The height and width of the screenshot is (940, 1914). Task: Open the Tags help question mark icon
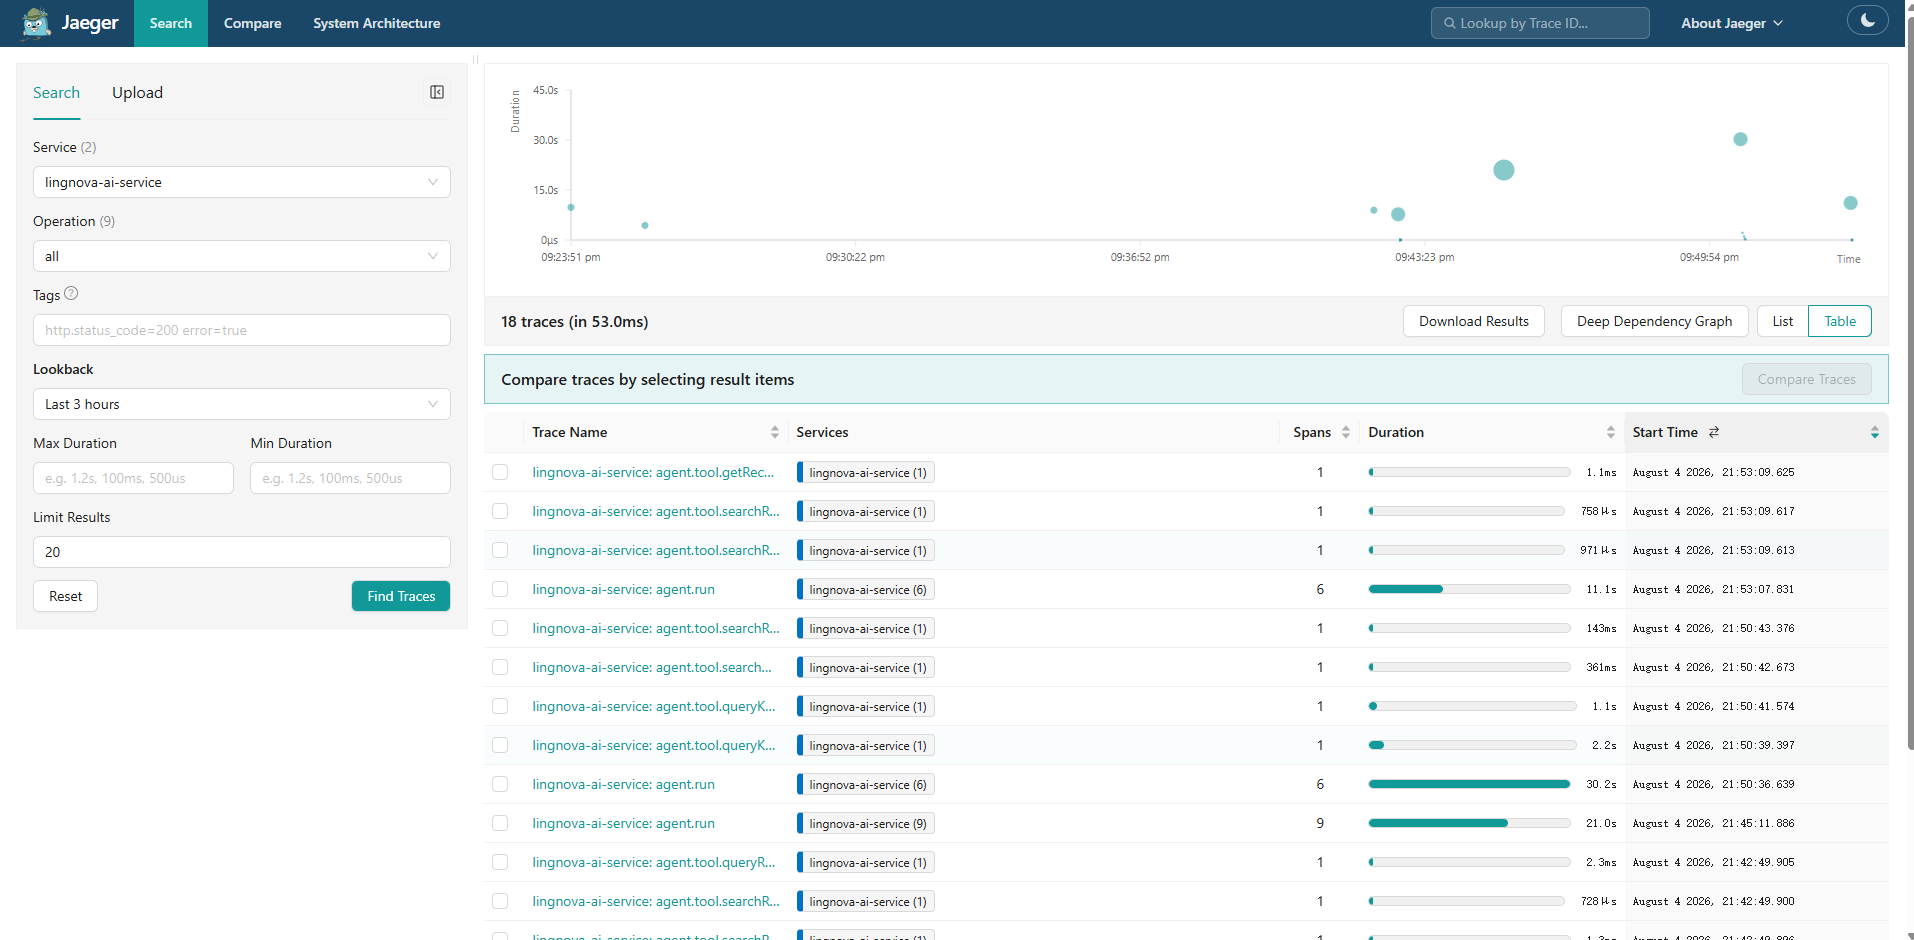point(71,294)
